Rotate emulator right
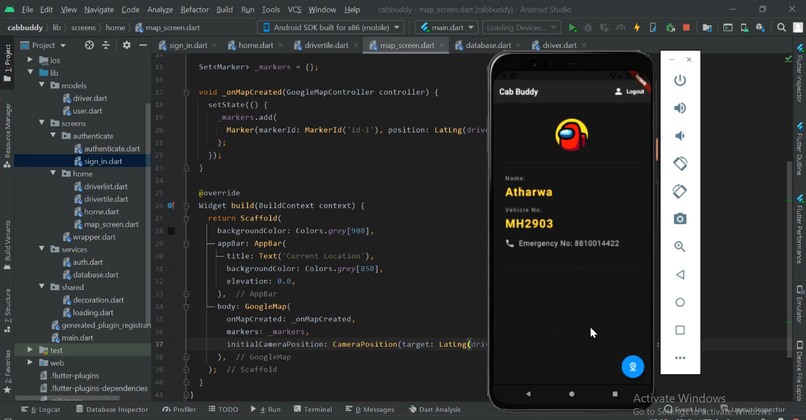The height and width of the screenshot is (420, 806). [x=680, y=191]
